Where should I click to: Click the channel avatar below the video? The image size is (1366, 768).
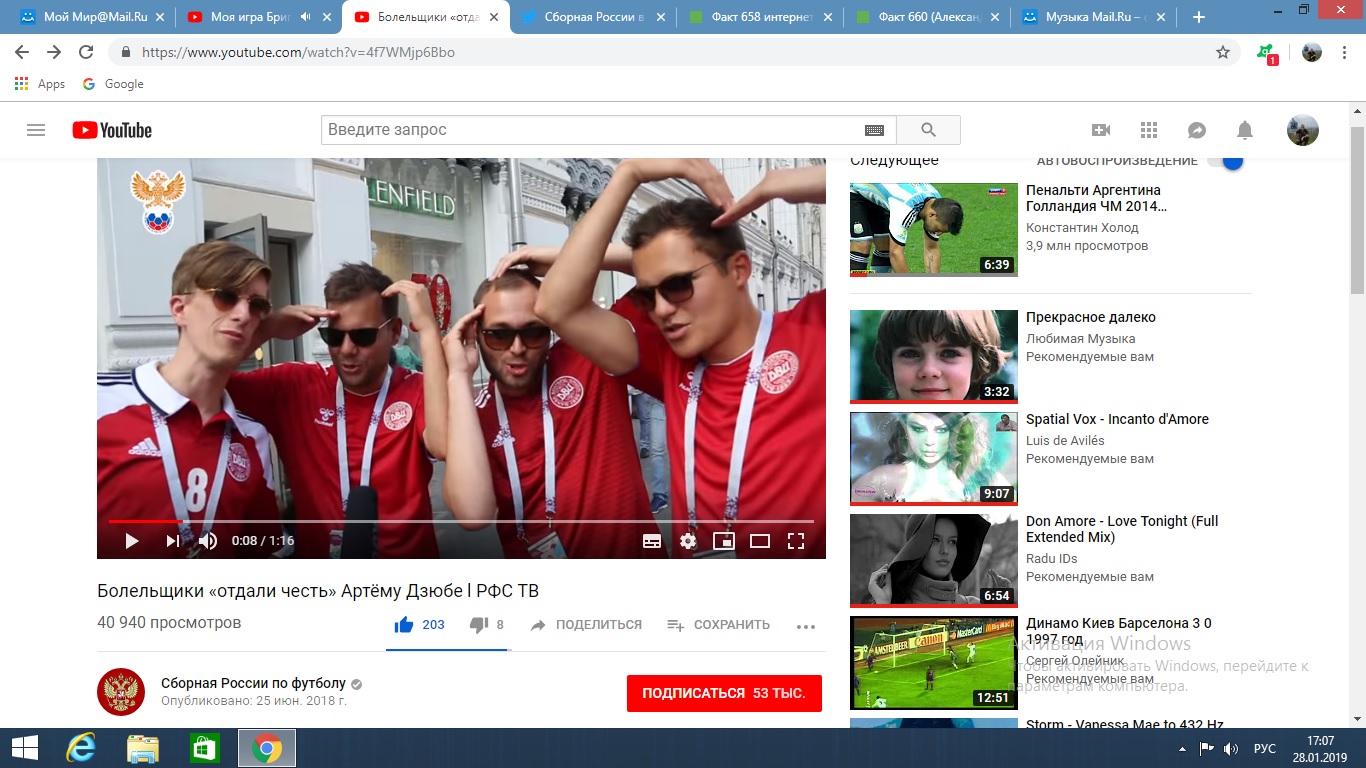click(121, 692)
